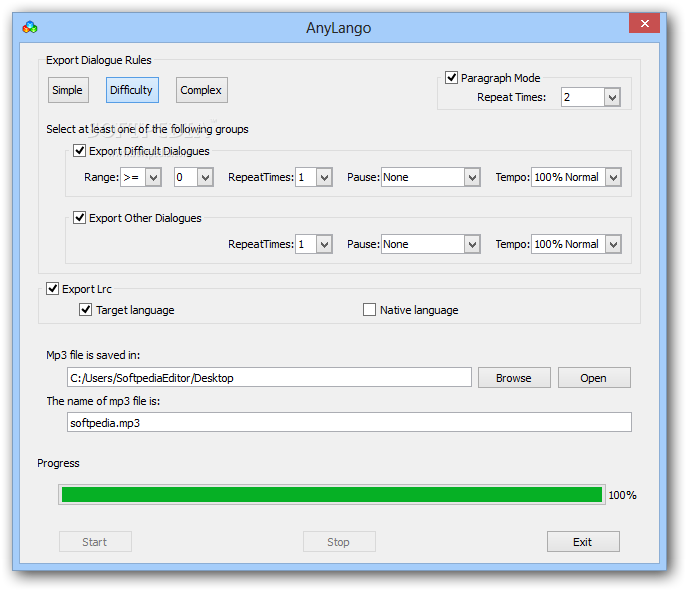Click 'Select at least one of the following groups' text
The width and height of the screenshot is (687, 591).
(147, 129)
